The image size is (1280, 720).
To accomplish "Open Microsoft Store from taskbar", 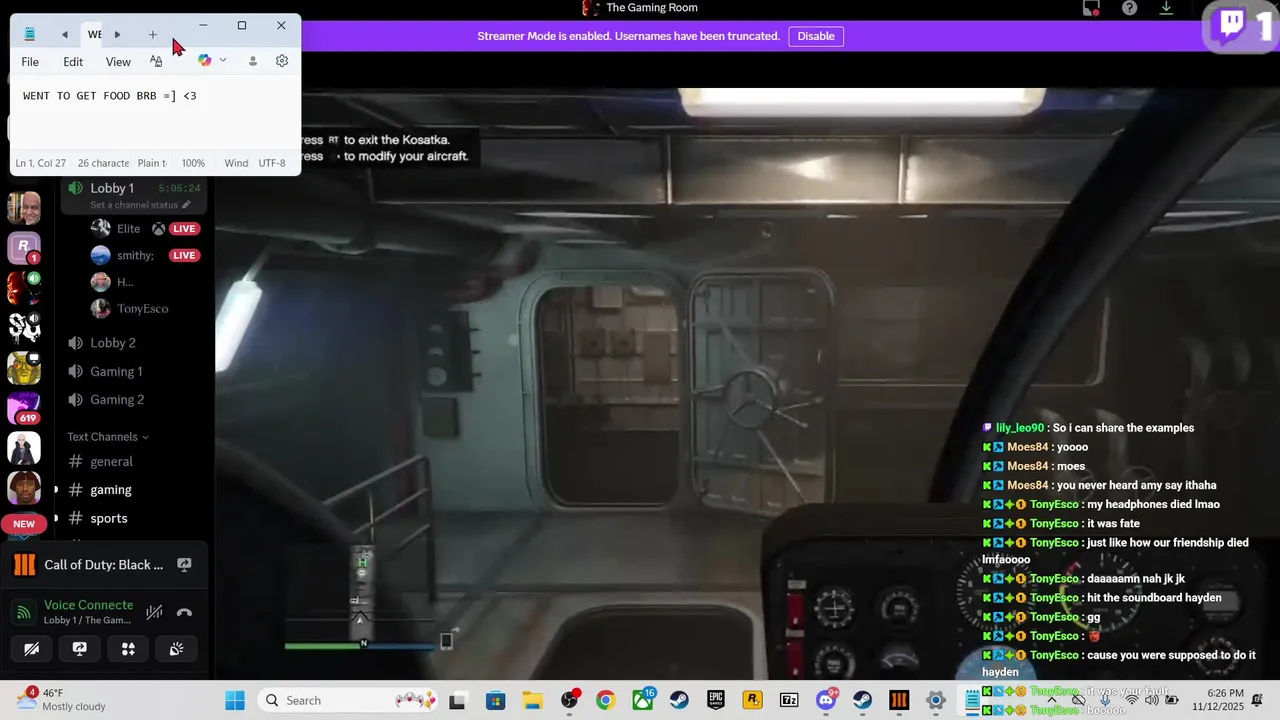I will point(495,700).
